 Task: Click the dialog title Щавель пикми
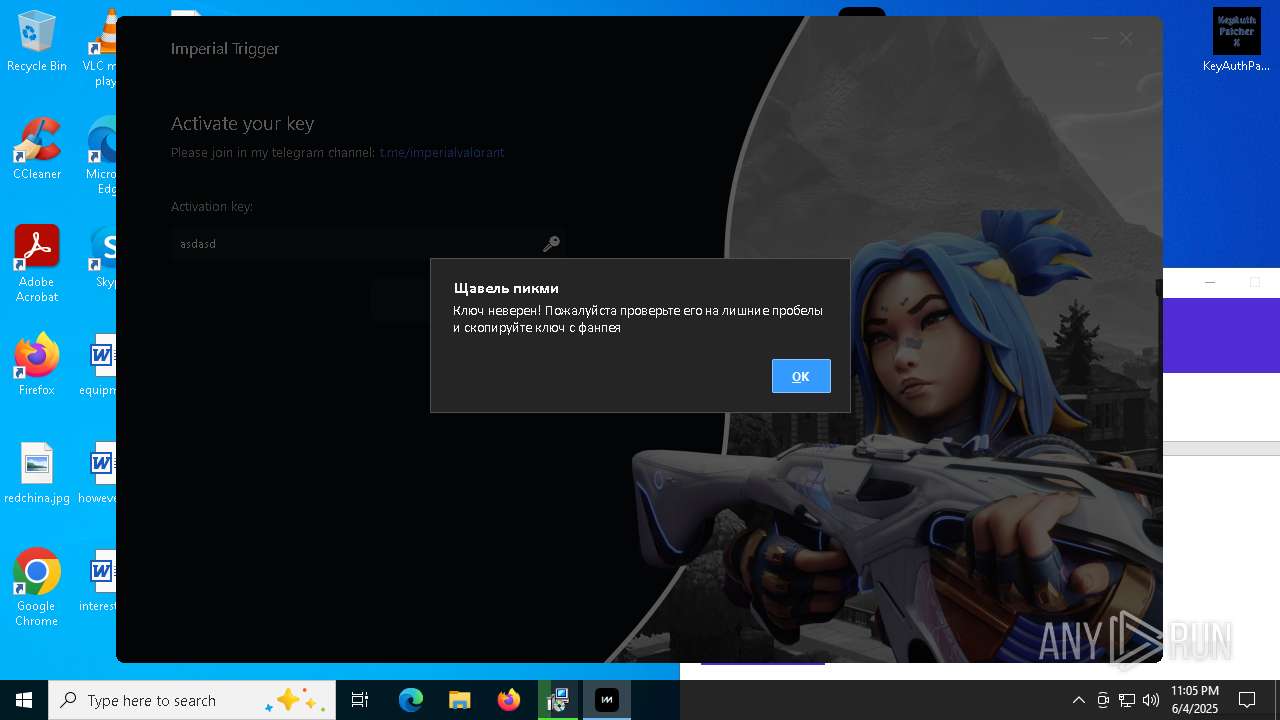(506, 289)
